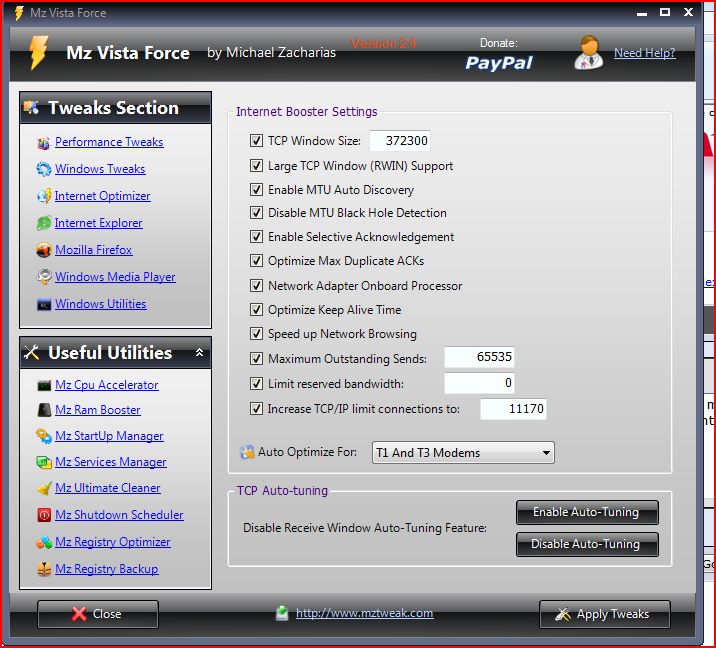Toggle Speed up Network Browsing
Viewport: 716px width, 648px height.
click(256, 334)
